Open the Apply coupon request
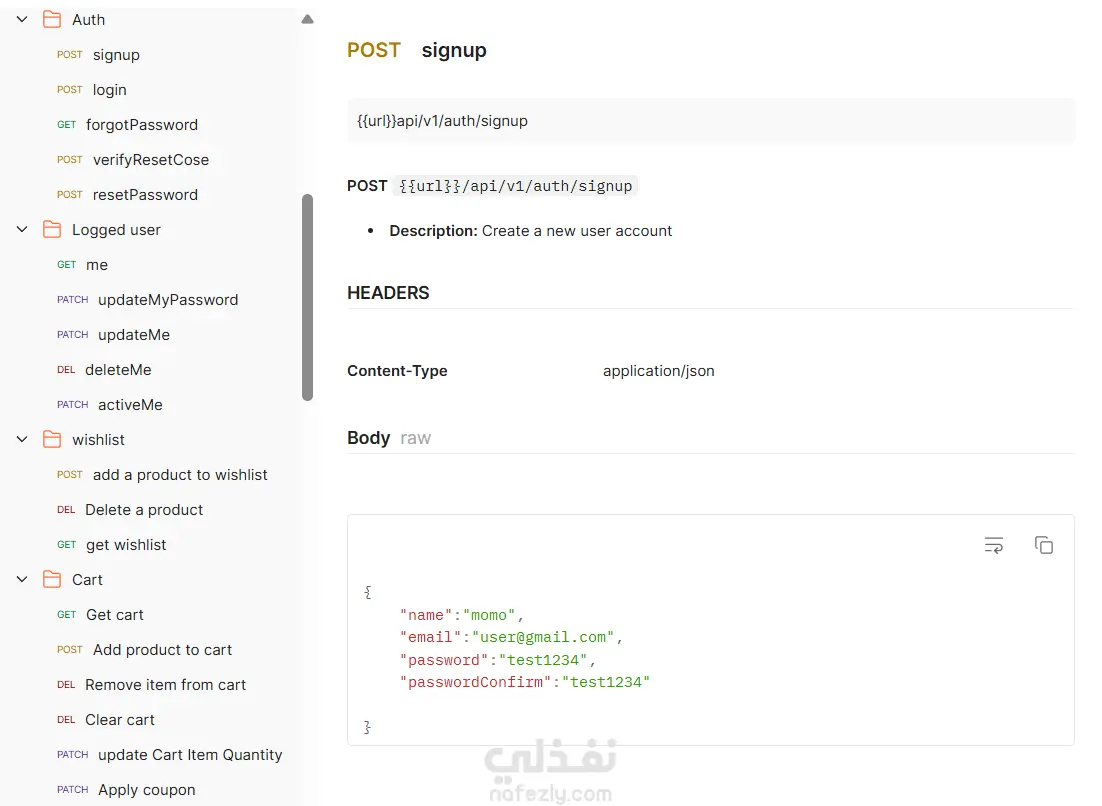This screenshot has width=1102, height=806. coord(146,790)
